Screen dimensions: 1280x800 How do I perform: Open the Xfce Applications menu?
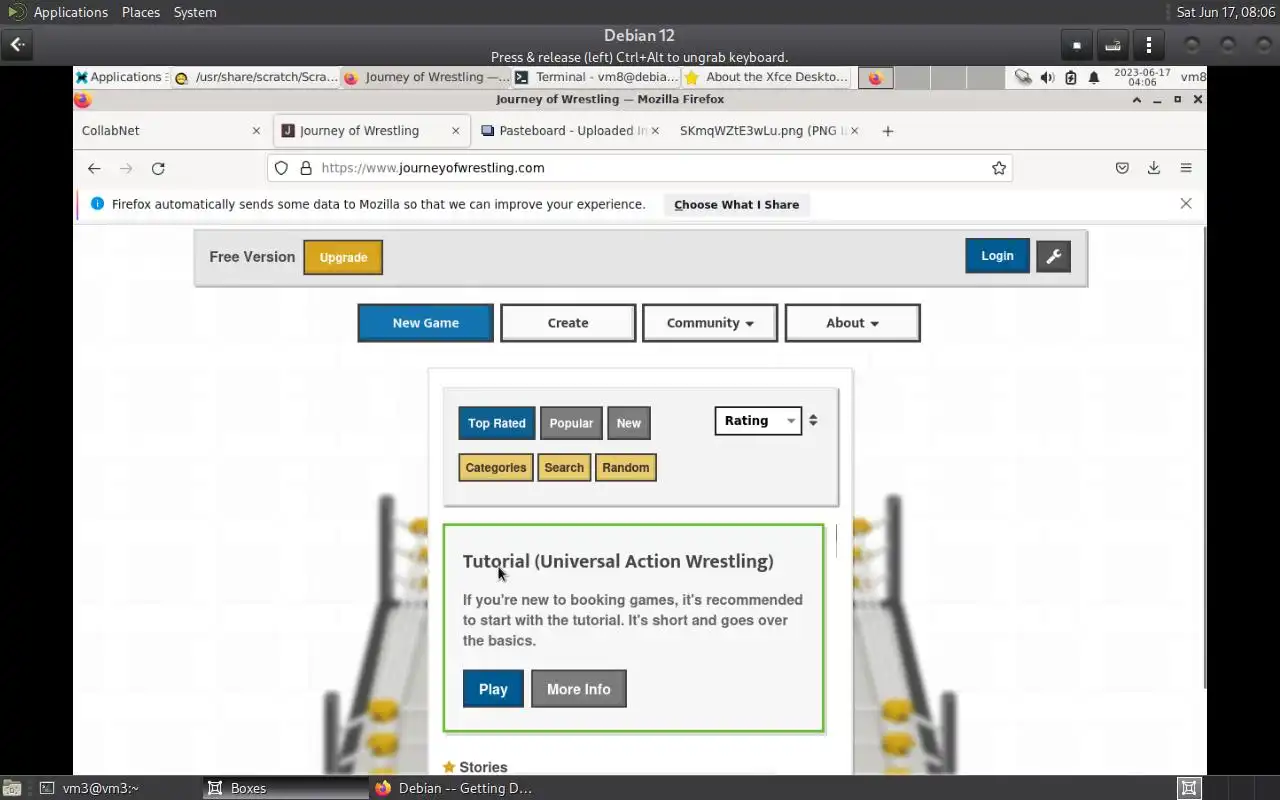[x=119, y=77]
